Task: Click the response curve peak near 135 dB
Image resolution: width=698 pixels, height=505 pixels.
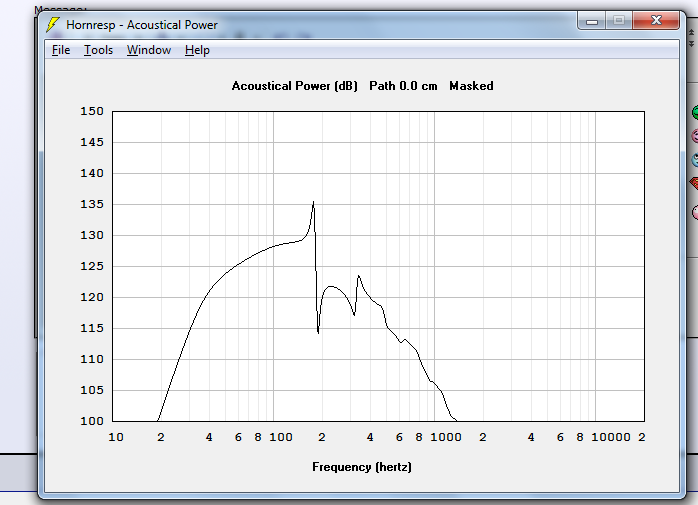Action: point(313,203)
